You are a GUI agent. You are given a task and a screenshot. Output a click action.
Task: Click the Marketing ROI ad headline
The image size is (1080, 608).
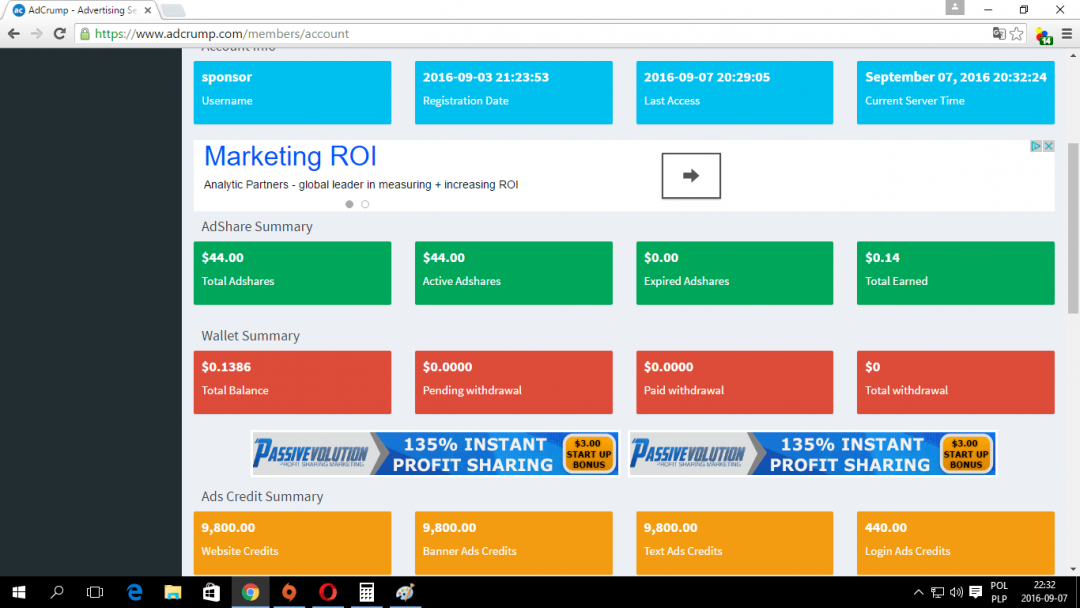[290, 157]
